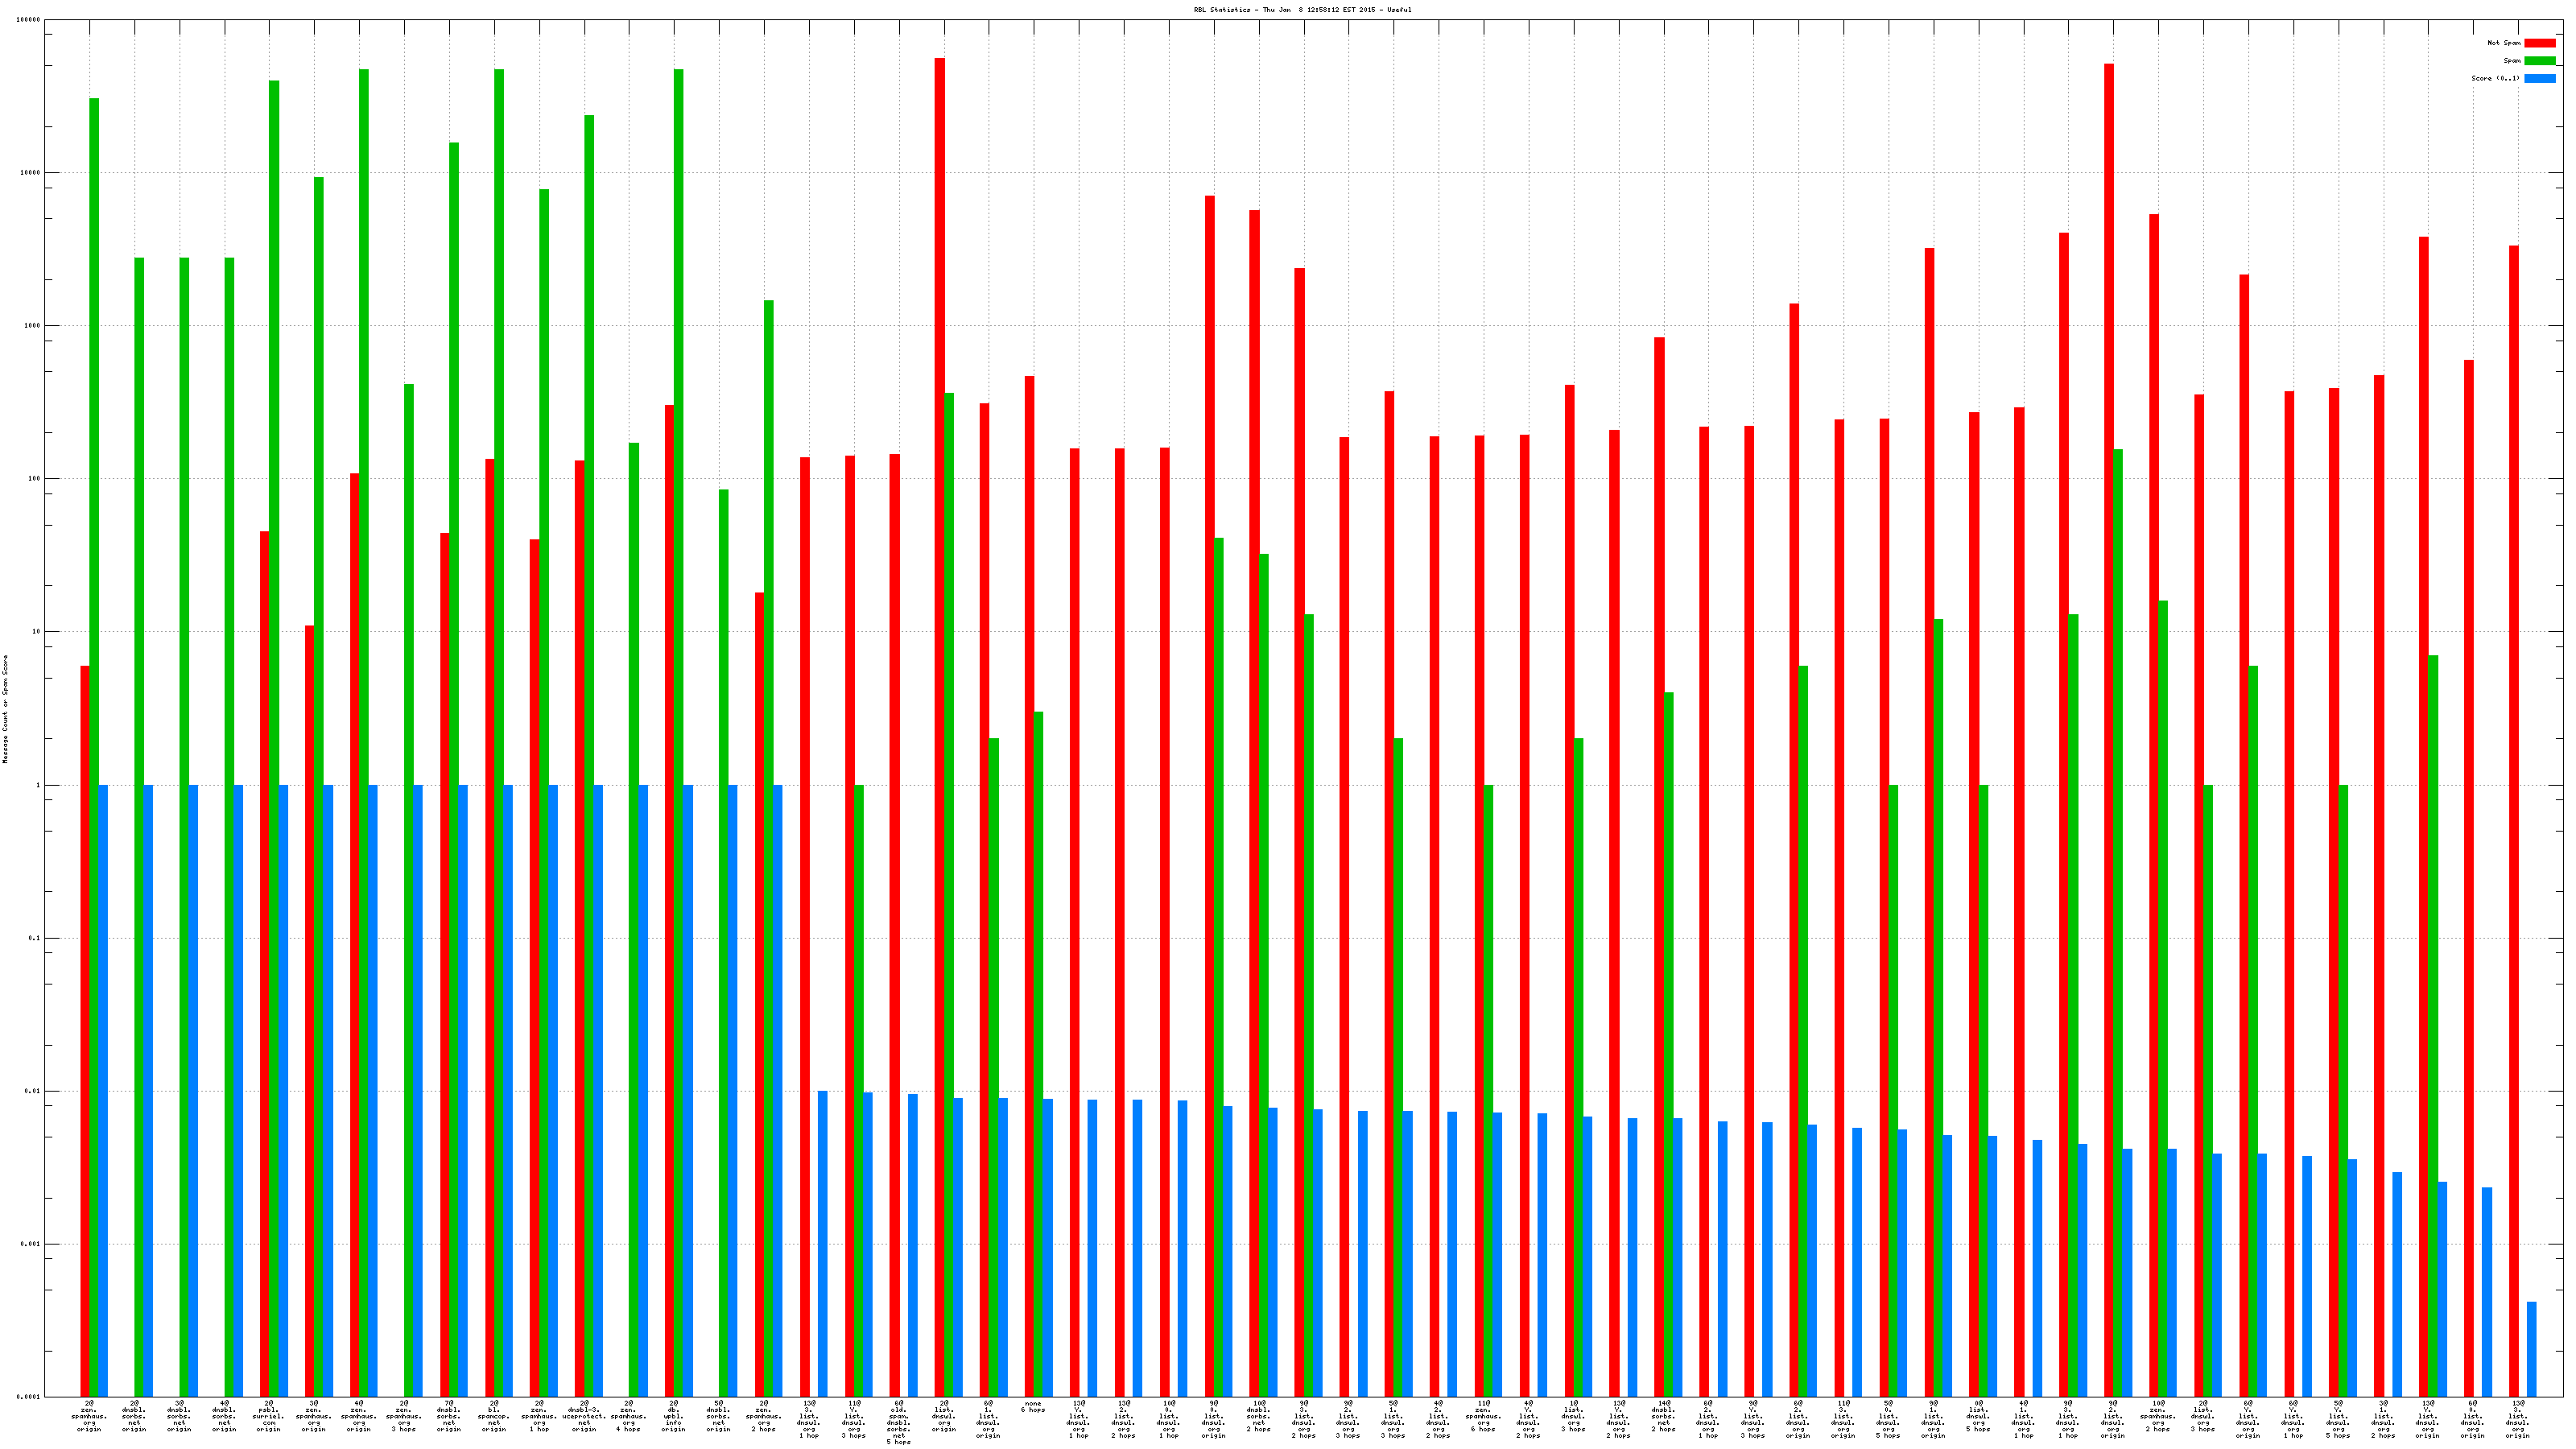Click the 0.0001 y-axis tick label
Screen dimensions: 2576x1449
click(29, 1397)
